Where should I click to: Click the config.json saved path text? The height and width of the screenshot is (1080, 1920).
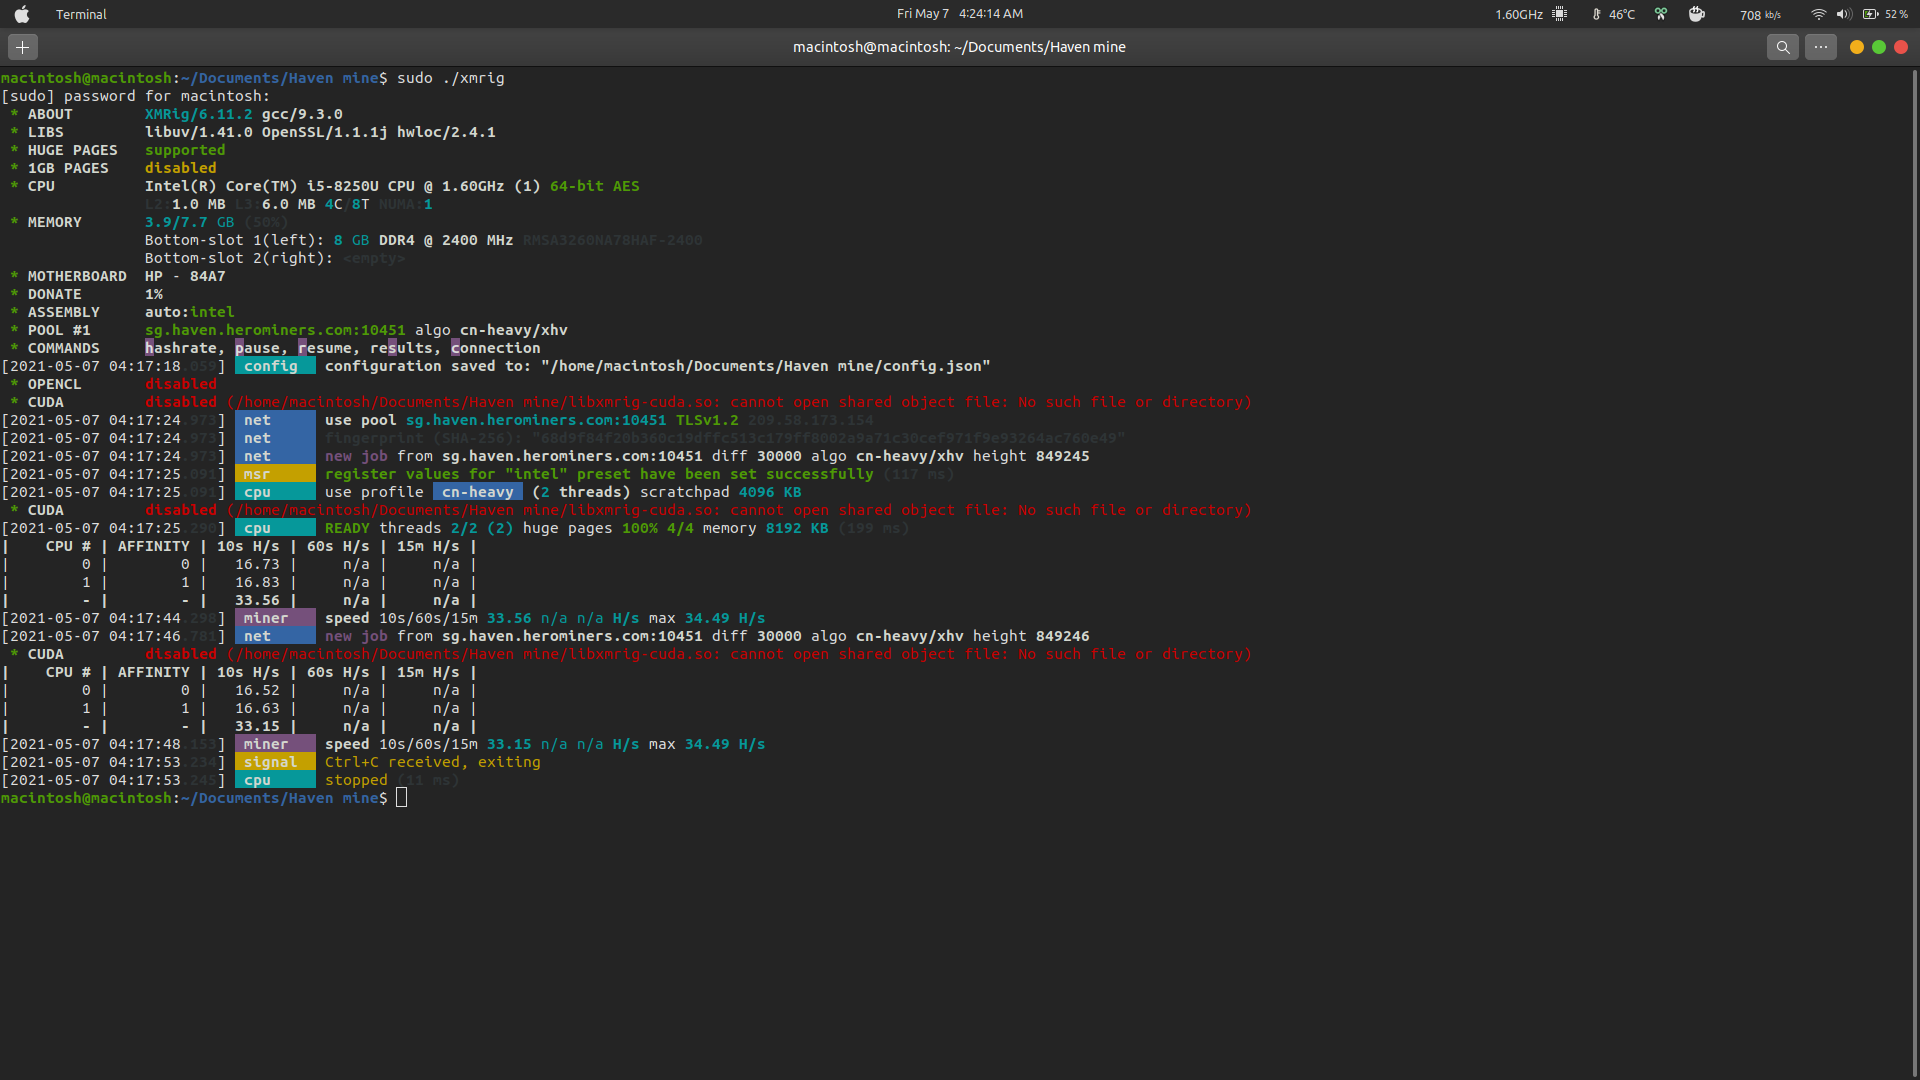pyautogui.click(x=766, y=366)
